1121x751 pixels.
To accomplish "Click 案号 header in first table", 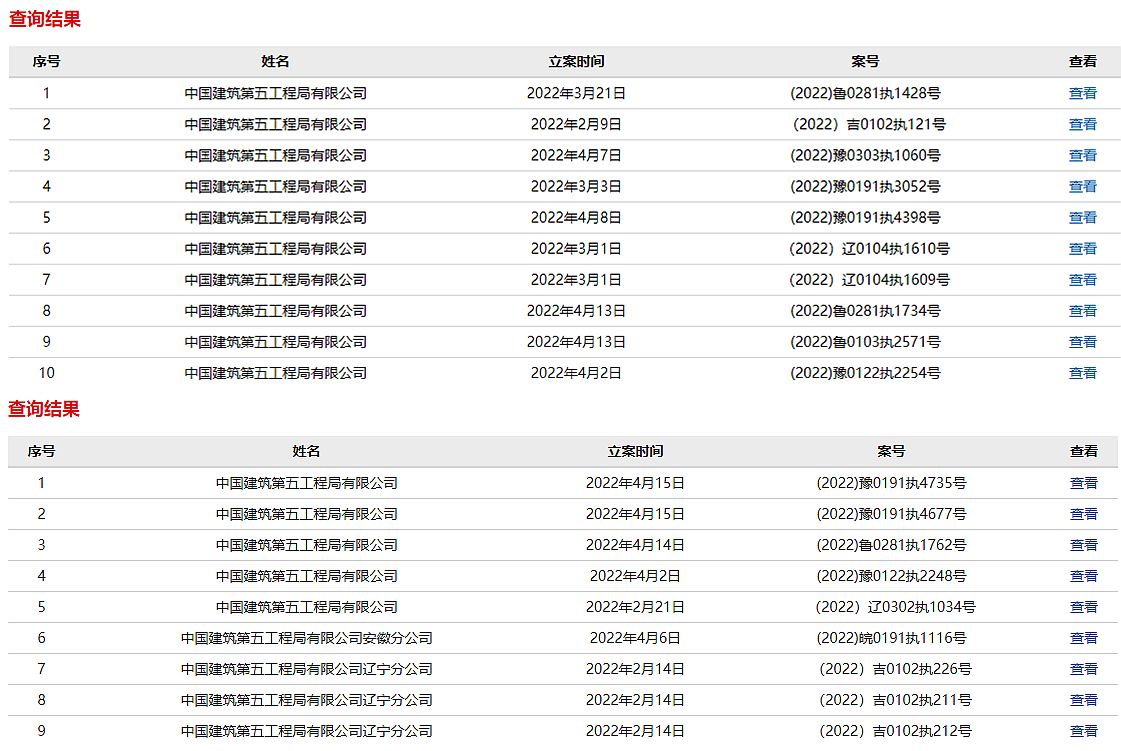I will pos(865,62).
